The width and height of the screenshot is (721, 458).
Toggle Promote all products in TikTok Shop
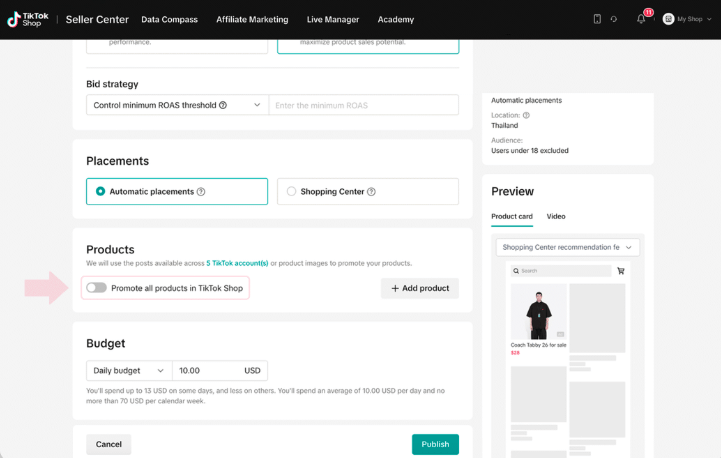click(x=96, y=288)
